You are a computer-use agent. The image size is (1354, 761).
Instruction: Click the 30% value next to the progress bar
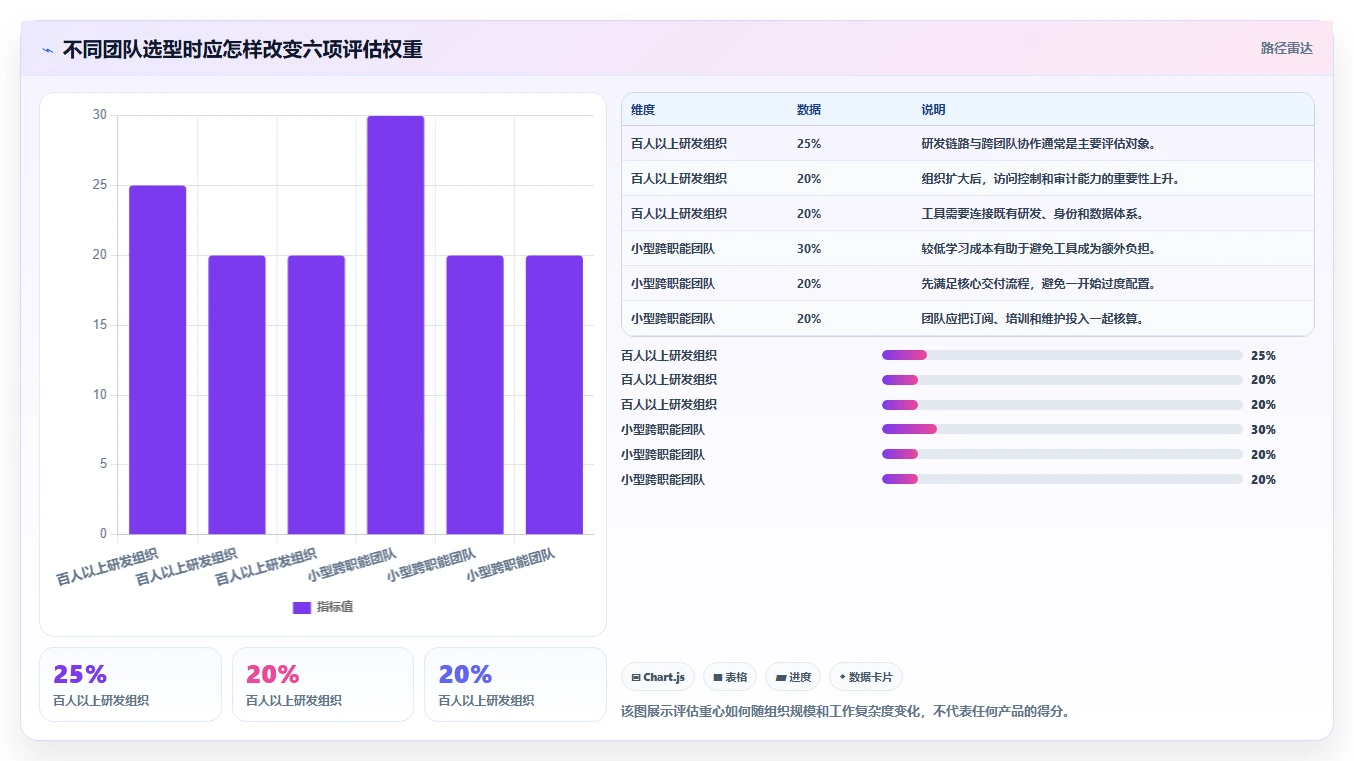point(1263,430)
